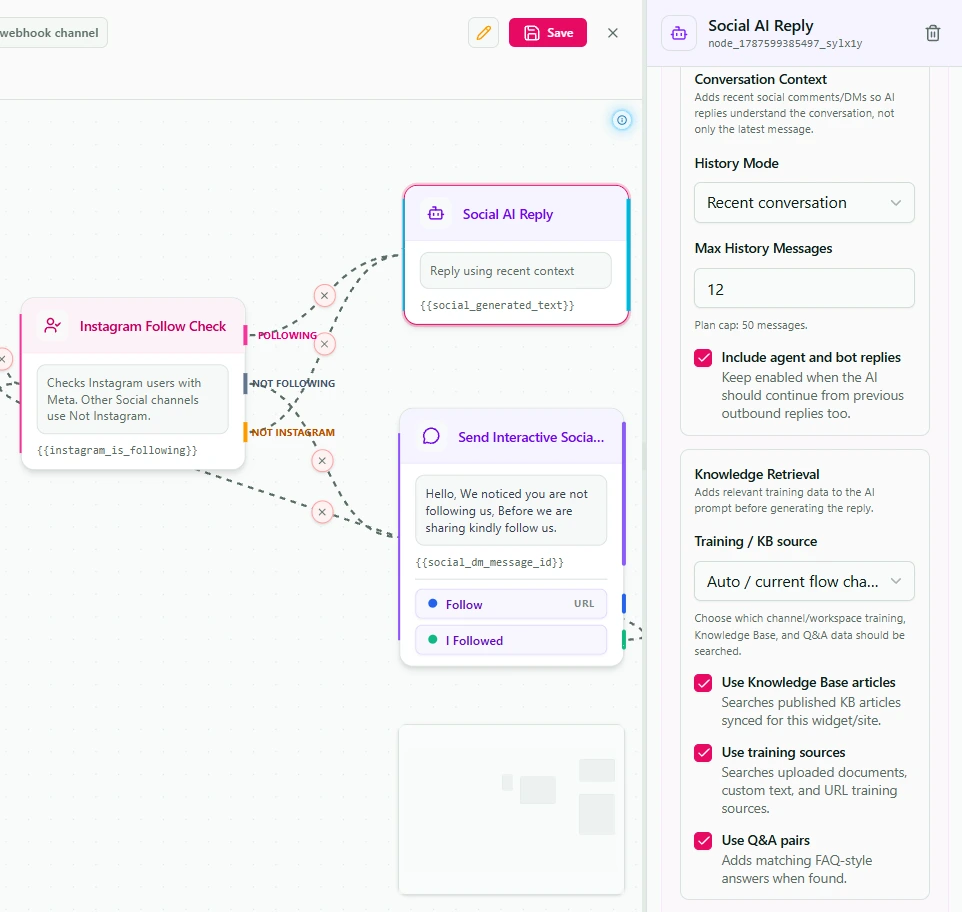The image size is (962, 912).
Task: Click the blue dot beside Follow
Action: coord(433,604)
